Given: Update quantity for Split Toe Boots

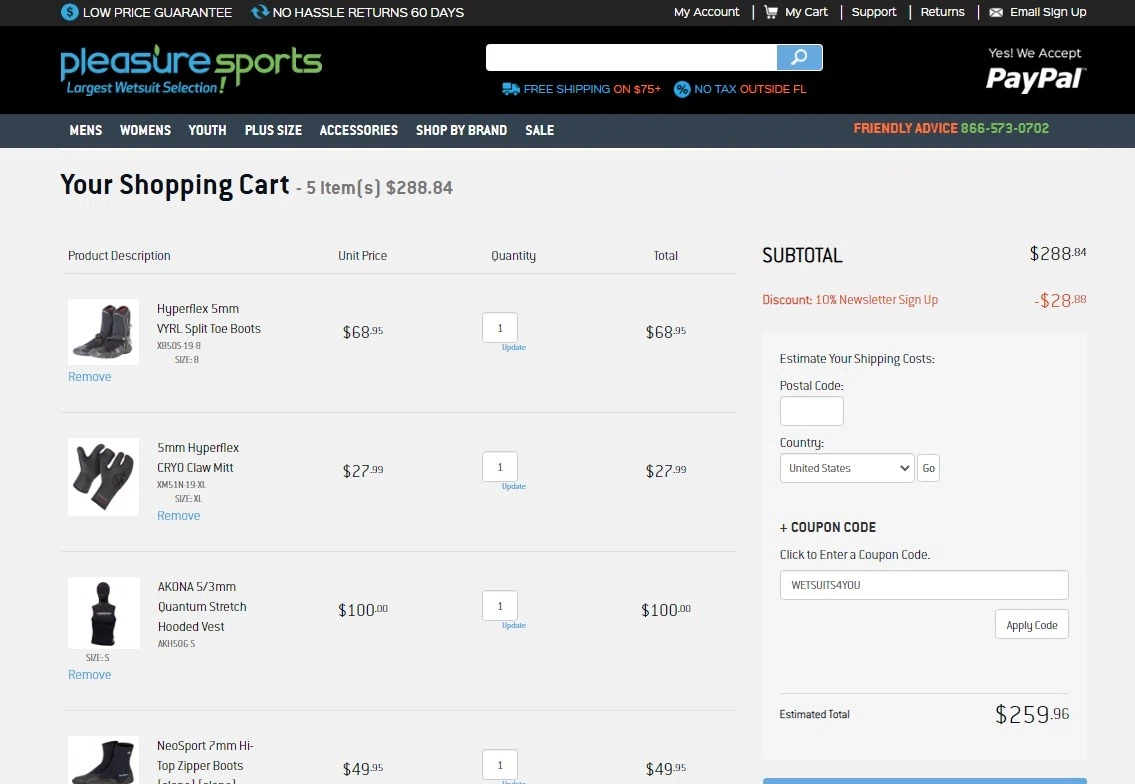Looking at the screenshot, I should (514, 347).
